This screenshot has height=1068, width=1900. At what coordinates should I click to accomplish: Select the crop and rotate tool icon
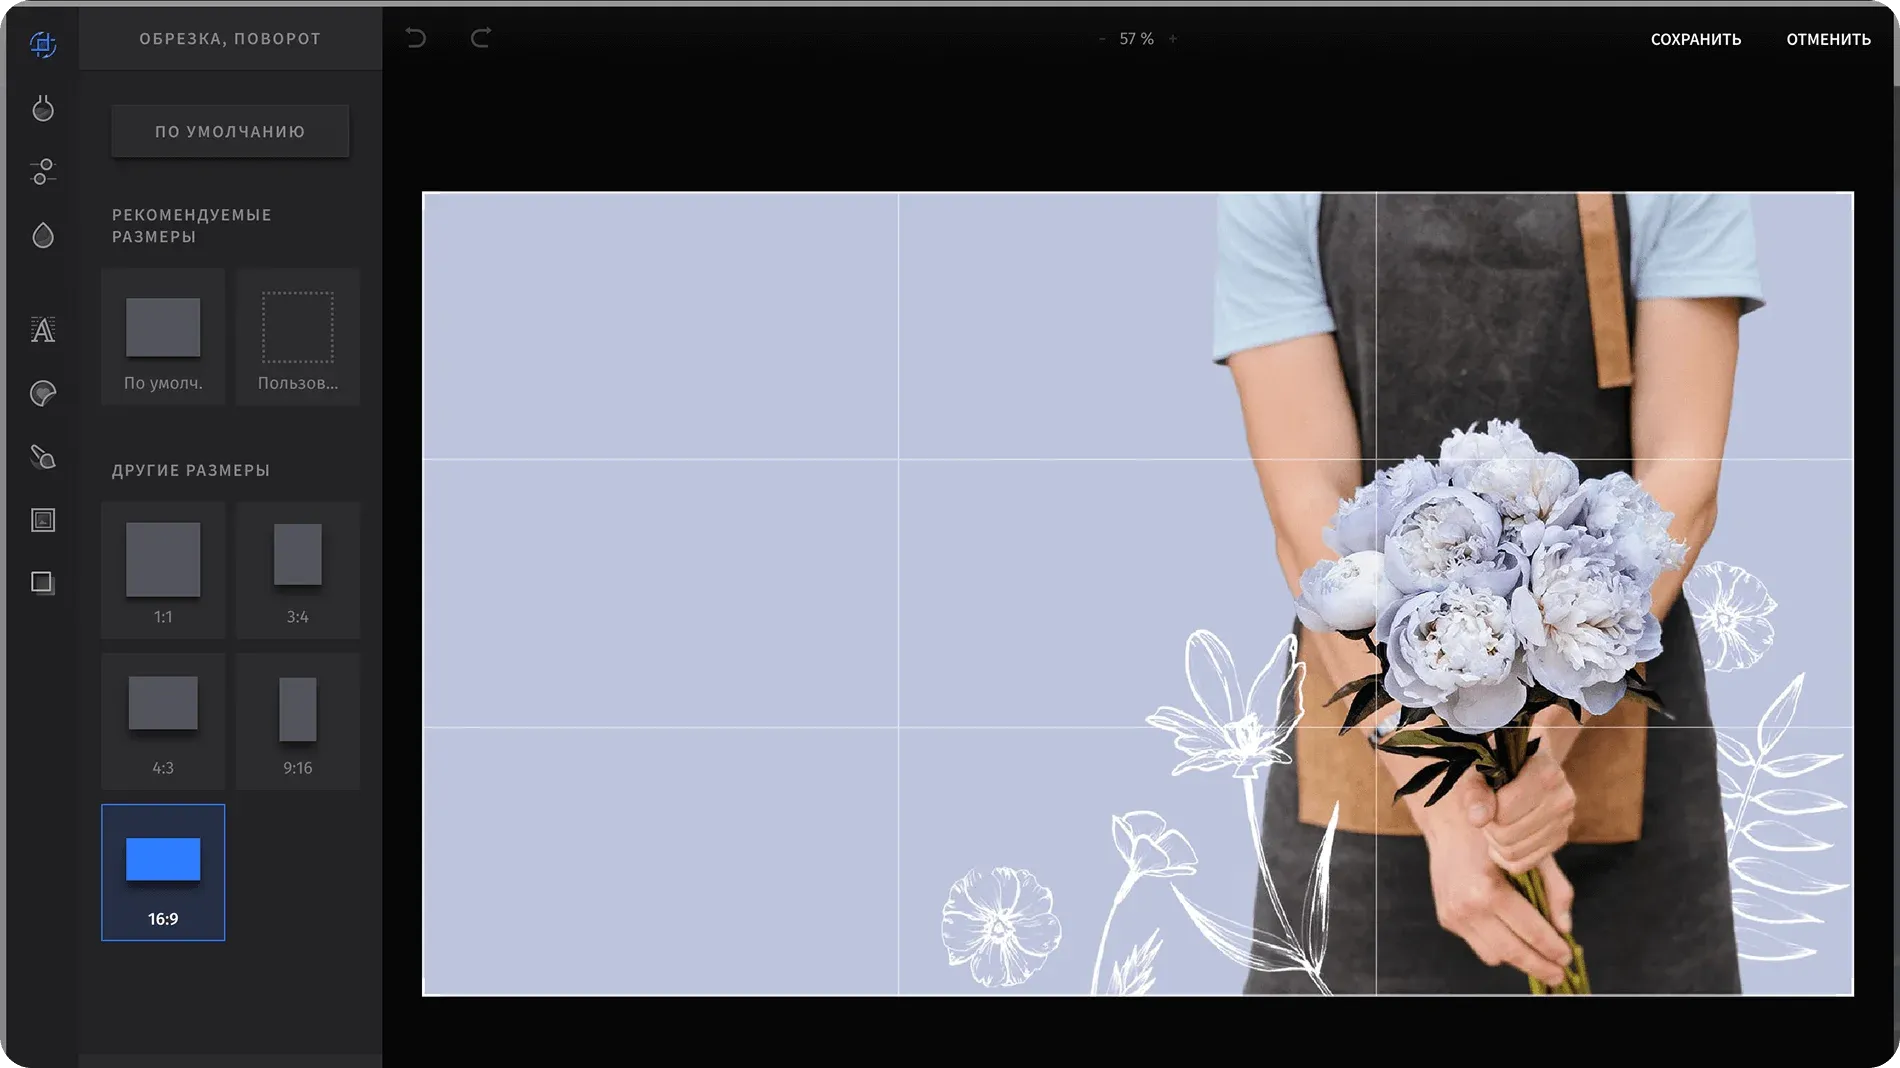tap(42, 44)
